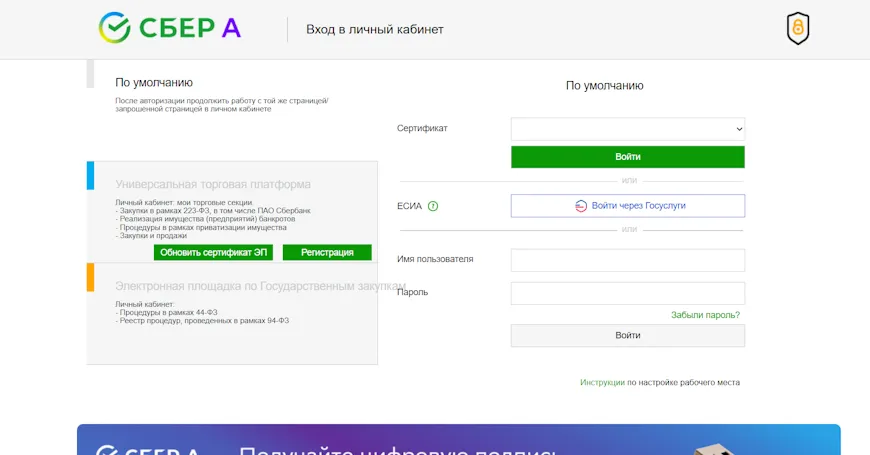Open the Сертификат dropdown list
This screenshot has width=870, height=455.
click(x=627, y=129)
